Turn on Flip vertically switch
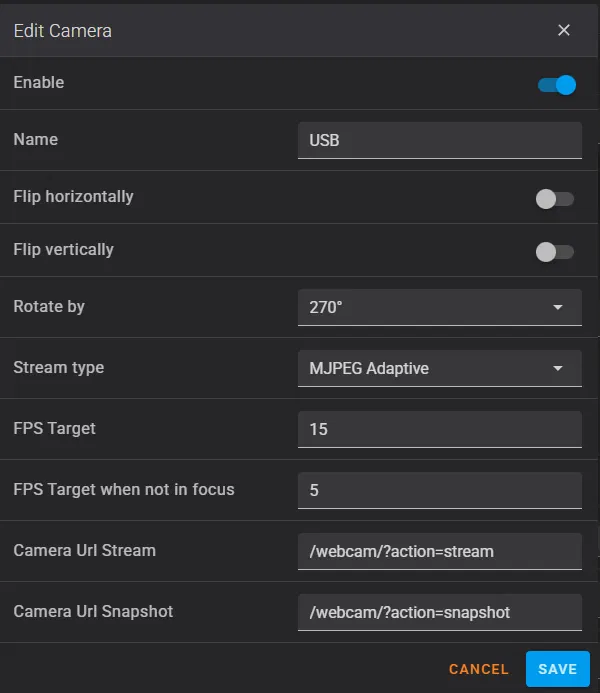The width and height of the screenshot is (600, 693). [x=555, y=252]
